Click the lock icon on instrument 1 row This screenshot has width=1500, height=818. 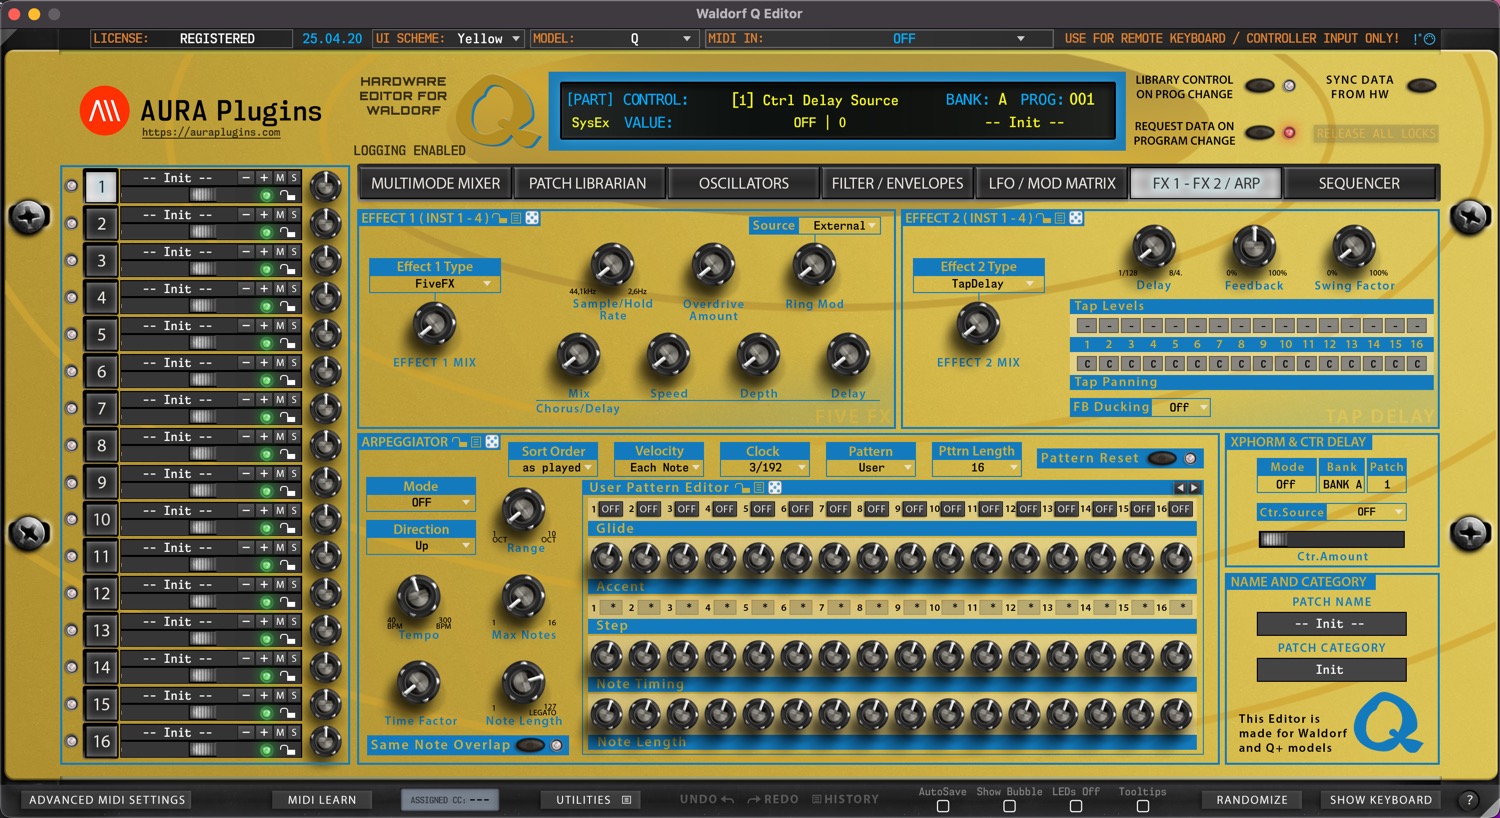point(287,196)
